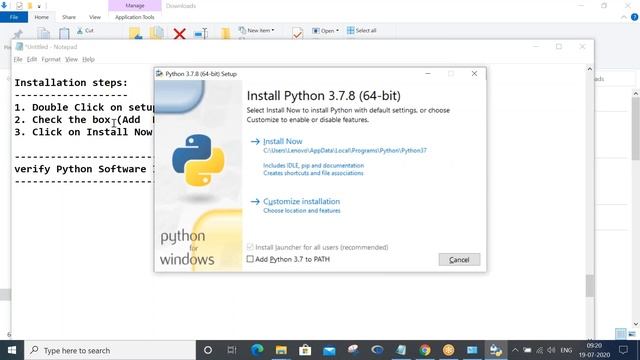The image size is (640, 360).
Task: Choose Customize installation option
Action: [x=301, y=201]
